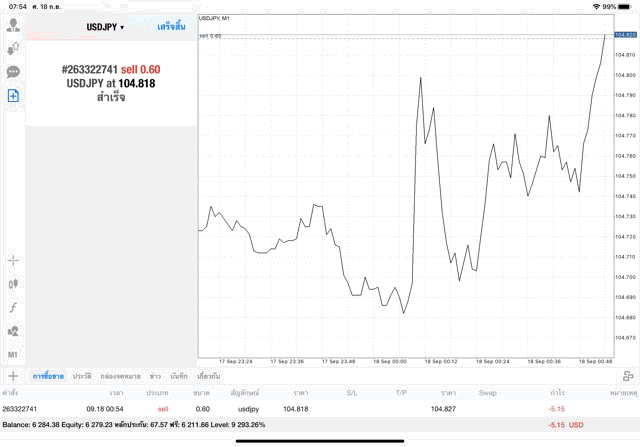Open candlestick chart type icon
This screenshot has height=447, width=640.
13,284
